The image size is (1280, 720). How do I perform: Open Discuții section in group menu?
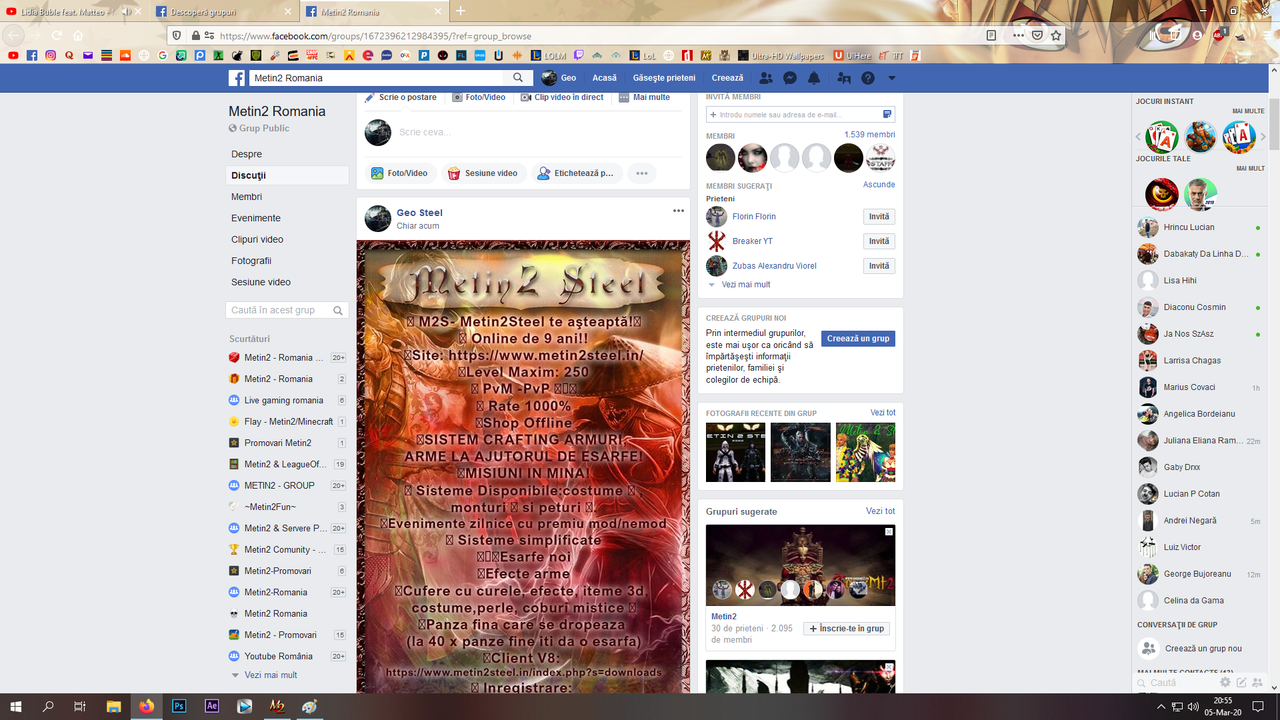click(x=288, y=175)
